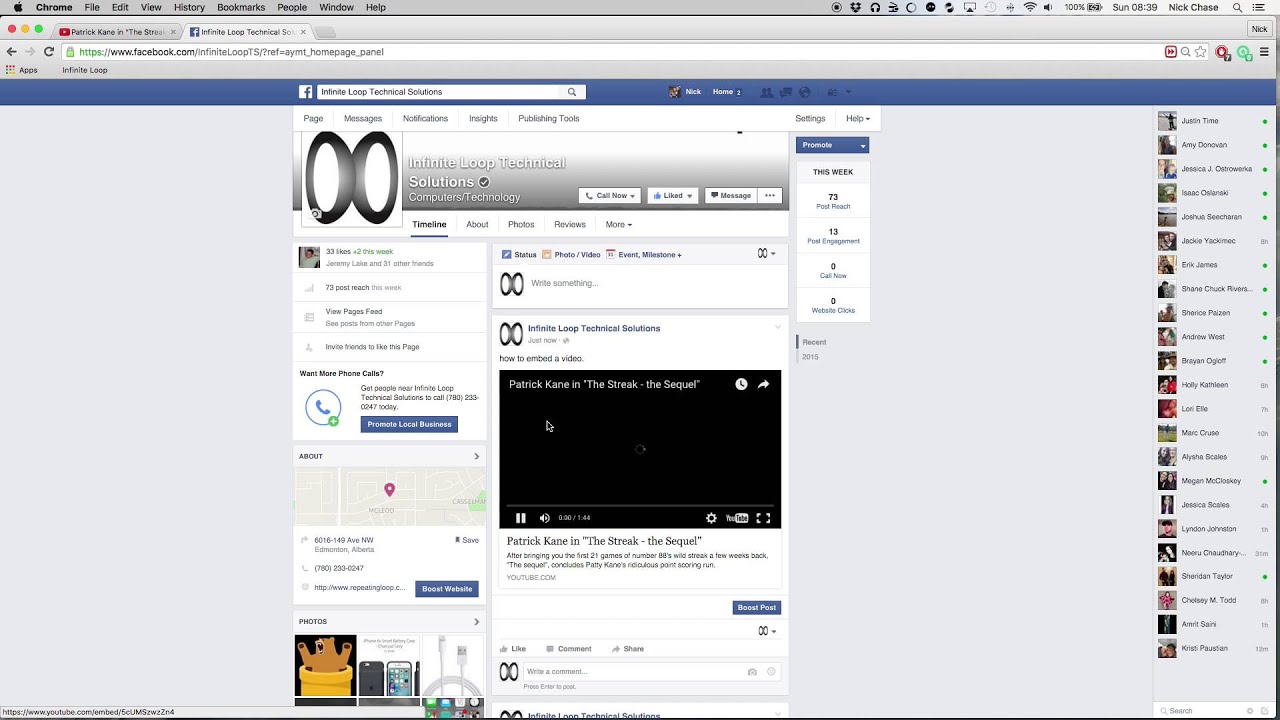Viewport: 1280px width, 720px height.
Task: Open View Pages Feed link
Action: [354, 311]
